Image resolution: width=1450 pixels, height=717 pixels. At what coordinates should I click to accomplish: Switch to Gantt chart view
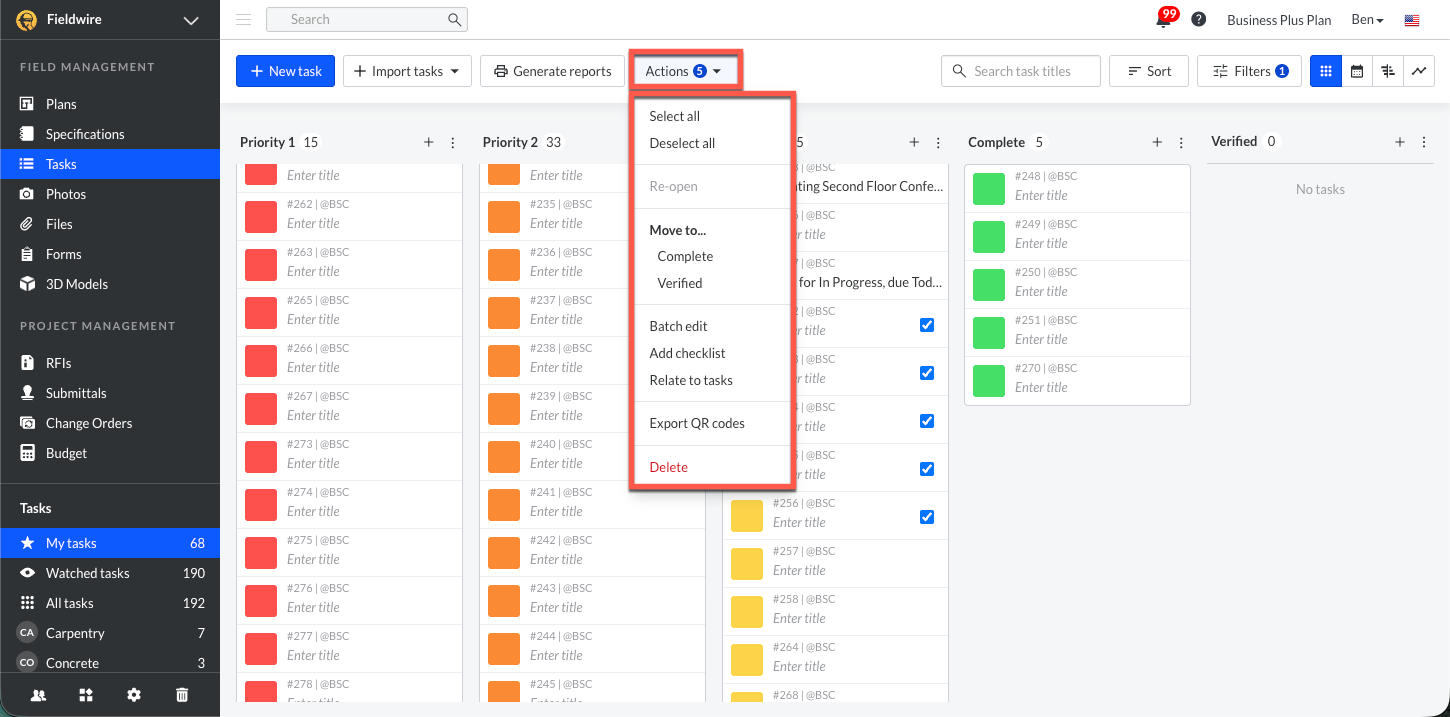point(1388,71)
